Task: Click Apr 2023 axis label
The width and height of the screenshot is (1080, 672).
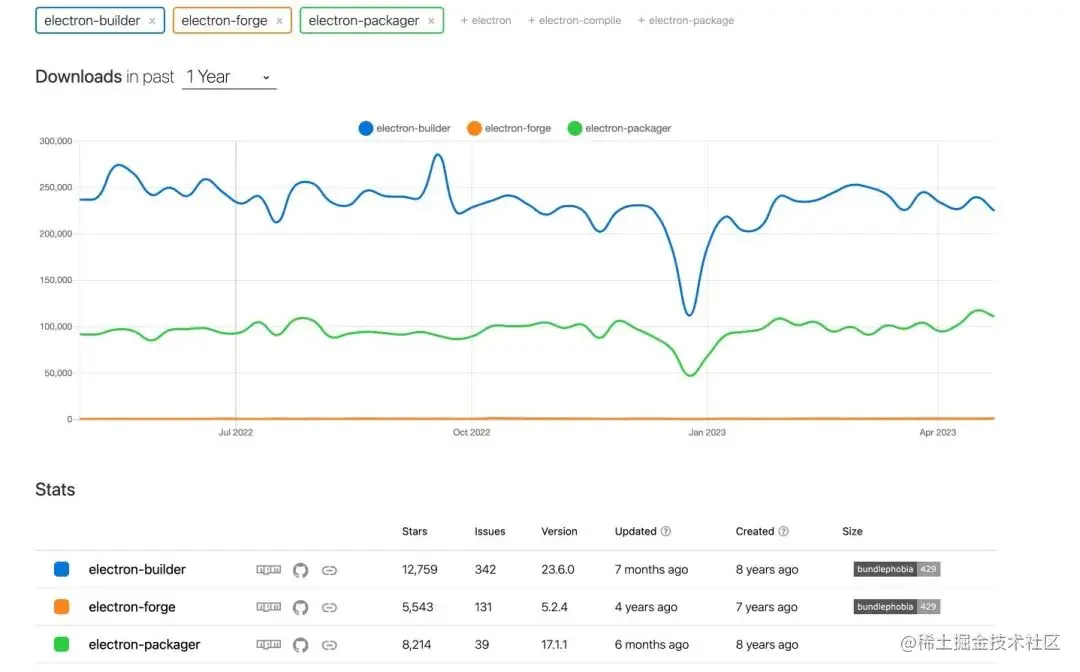Action: [x=937, y=432]
